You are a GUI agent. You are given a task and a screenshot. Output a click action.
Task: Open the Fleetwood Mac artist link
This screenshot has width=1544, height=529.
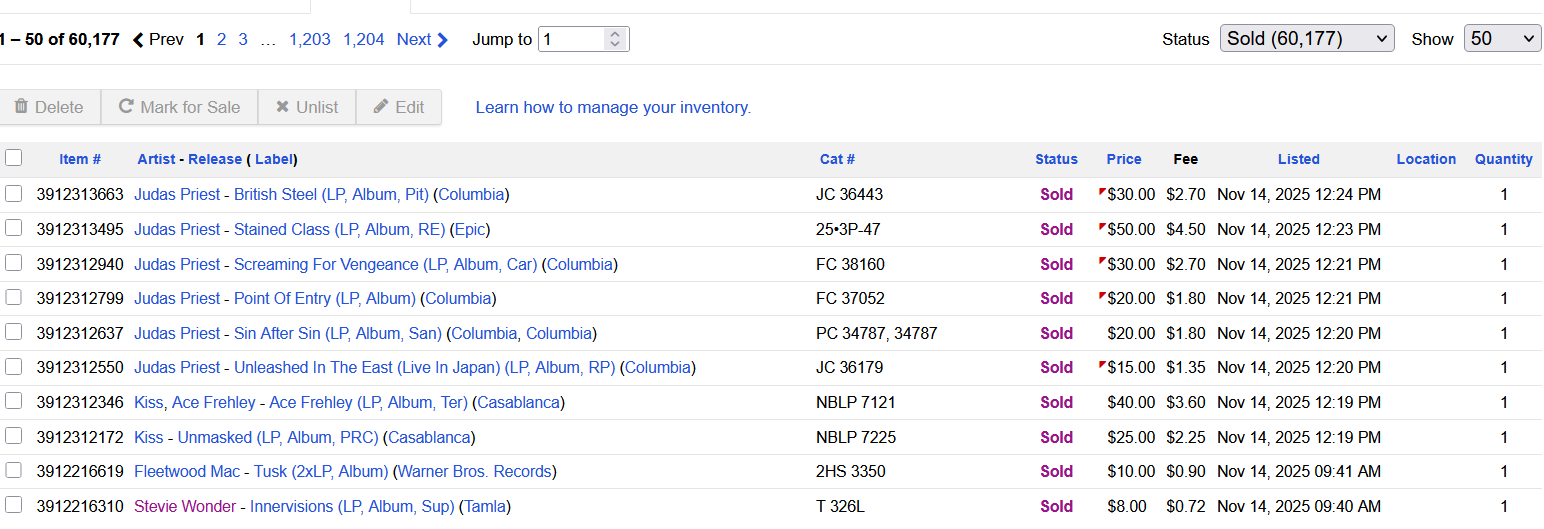[x=187, y=471]
